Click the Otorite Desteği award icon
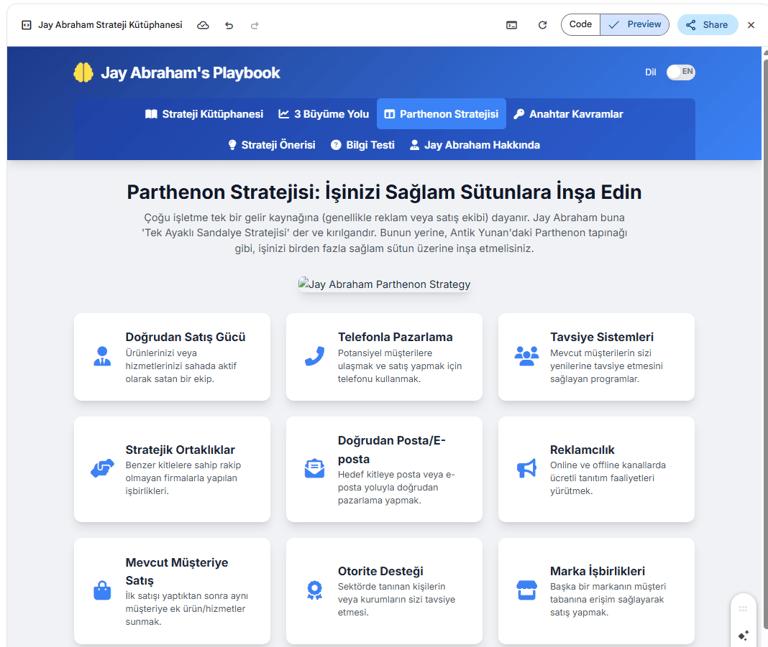The width and height of the screenshot is (768, 647). 314,590
